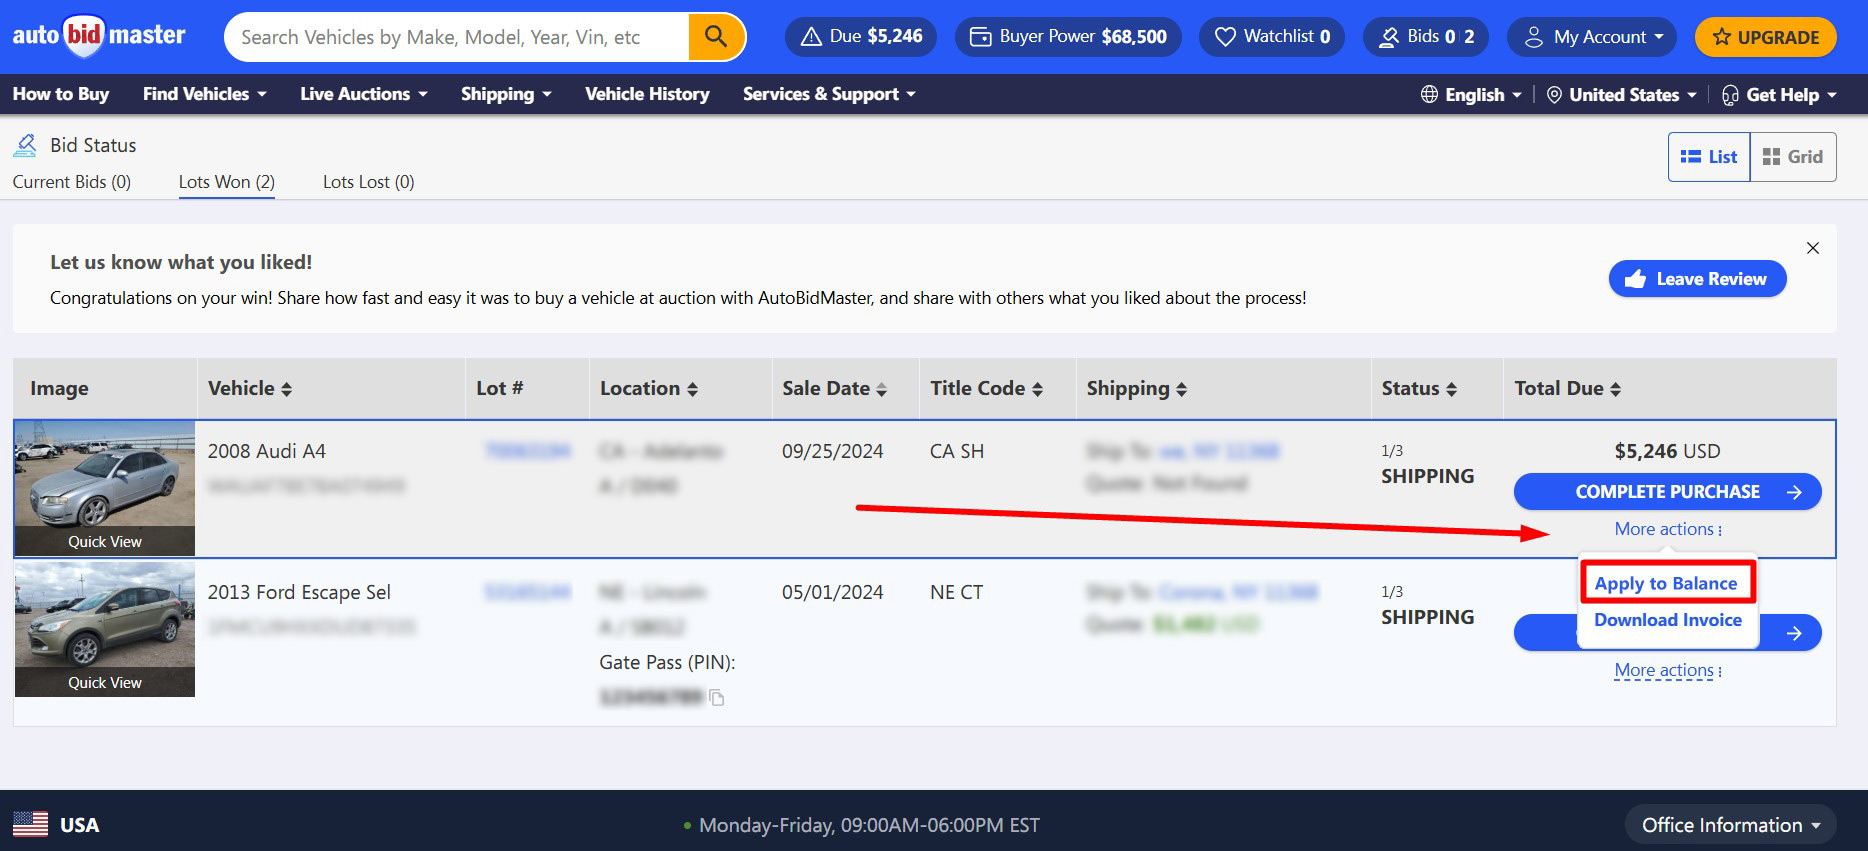
Task: Click the Complete Purchase button
Action: coord(1667,492)
